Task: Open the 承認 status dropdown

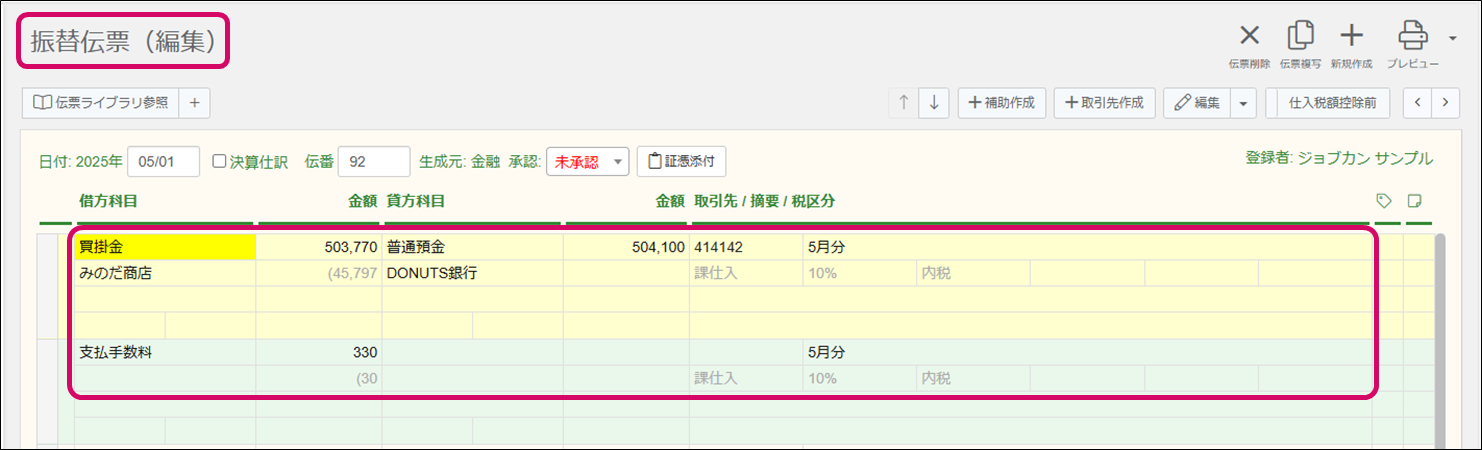Action: [587, 161]
